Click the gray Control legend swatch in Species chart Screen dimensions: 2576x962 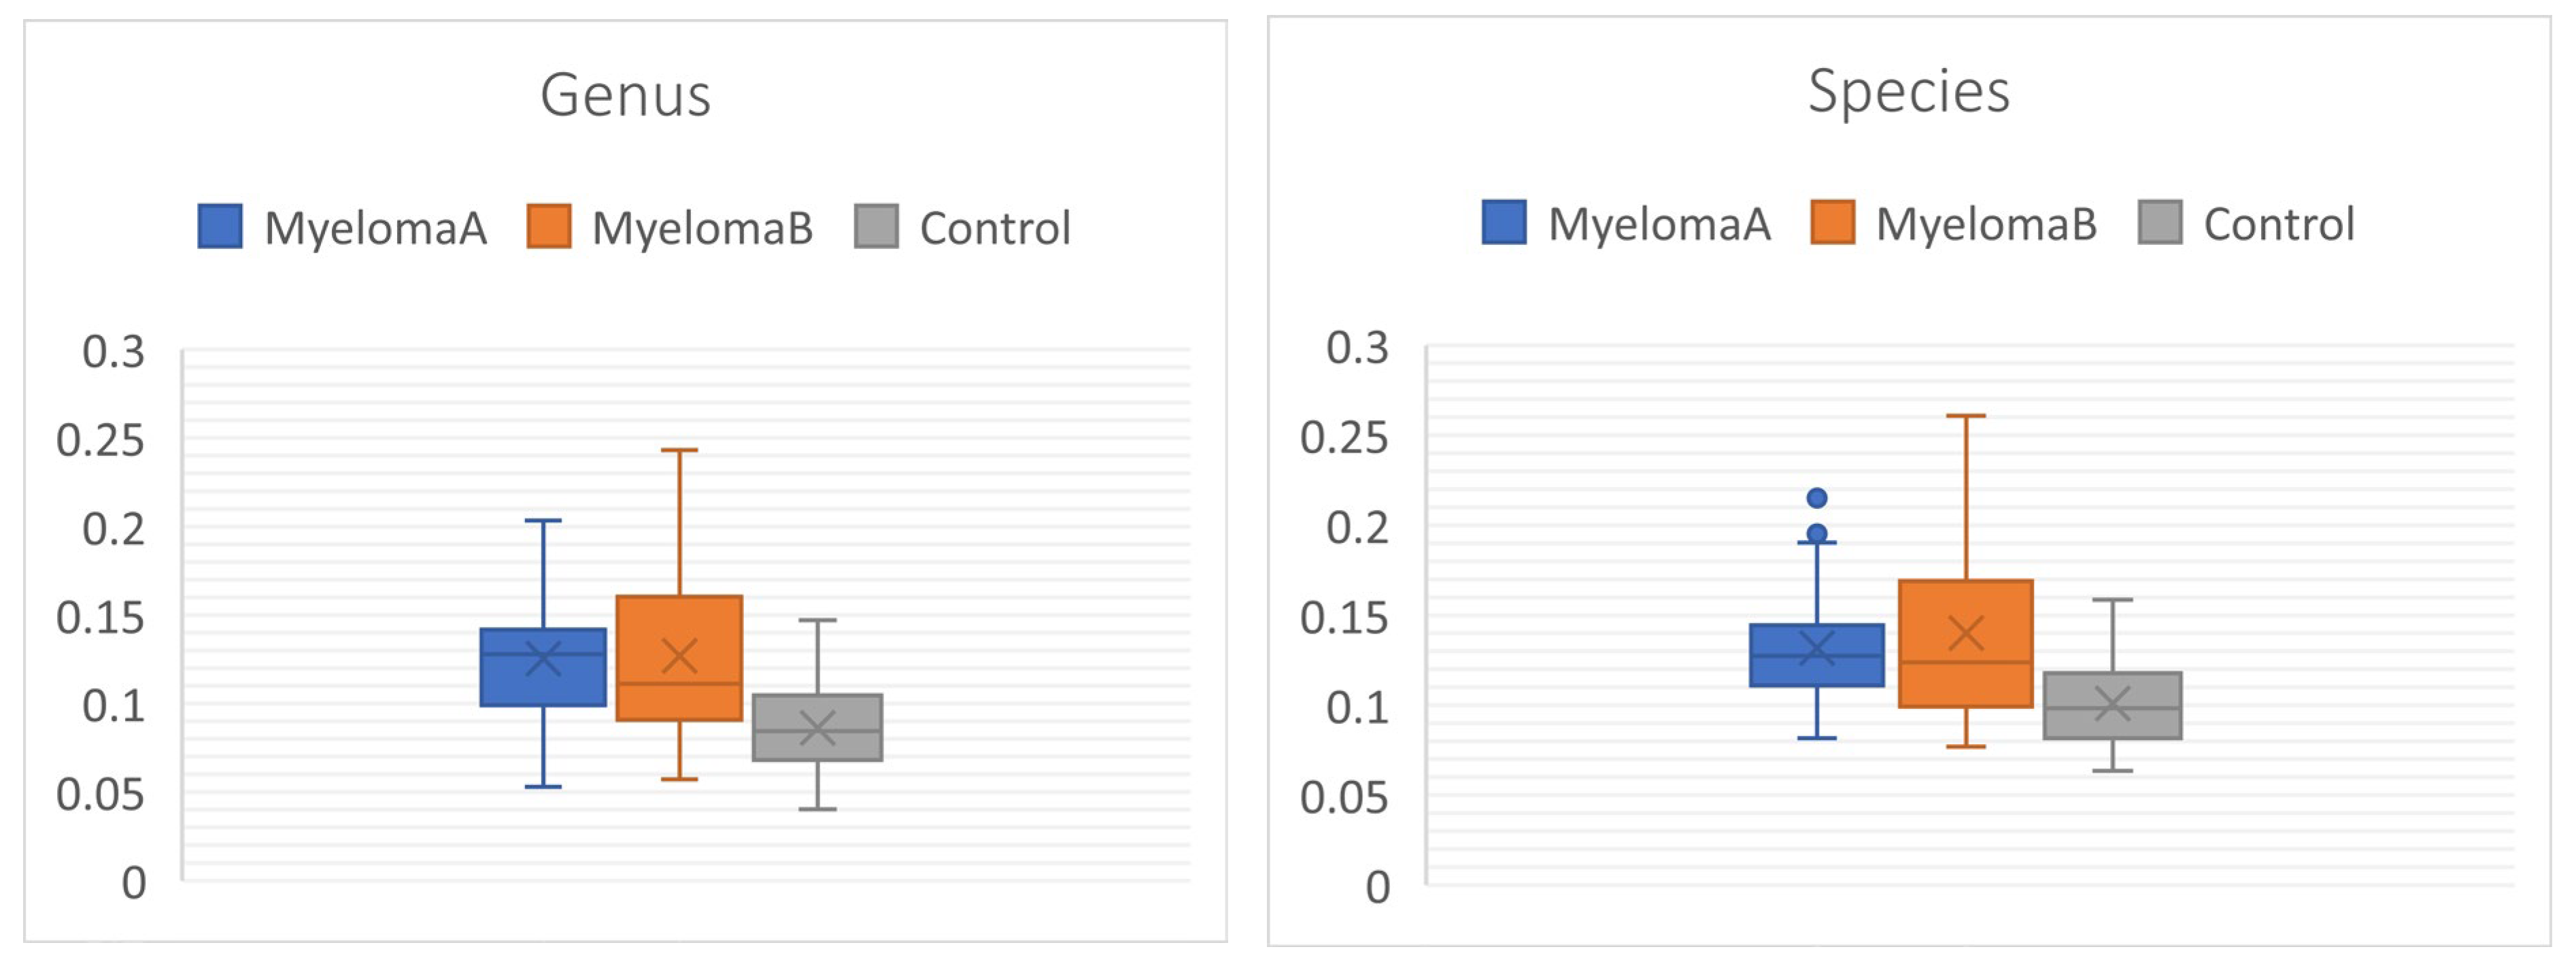[2160, 222]
